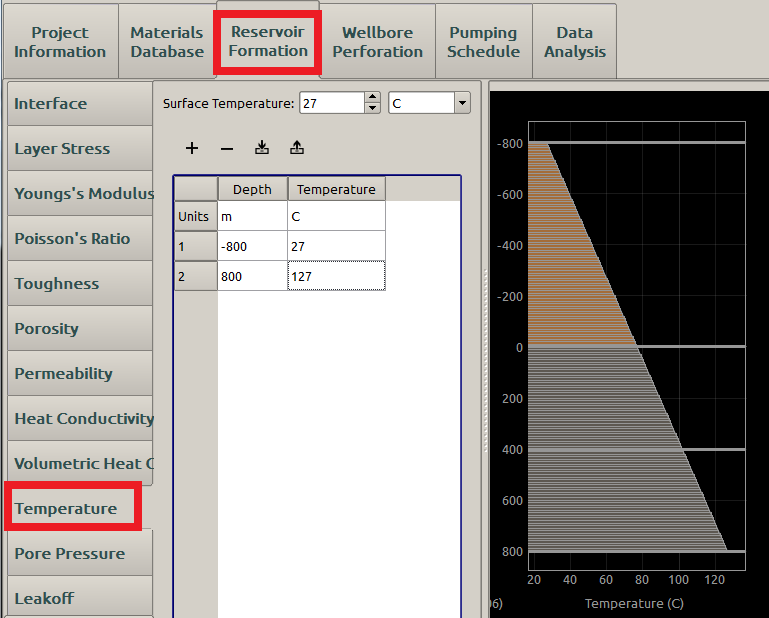Open the Volumetric Heat side tab
The image size is (769, 618).
point(80,464)
